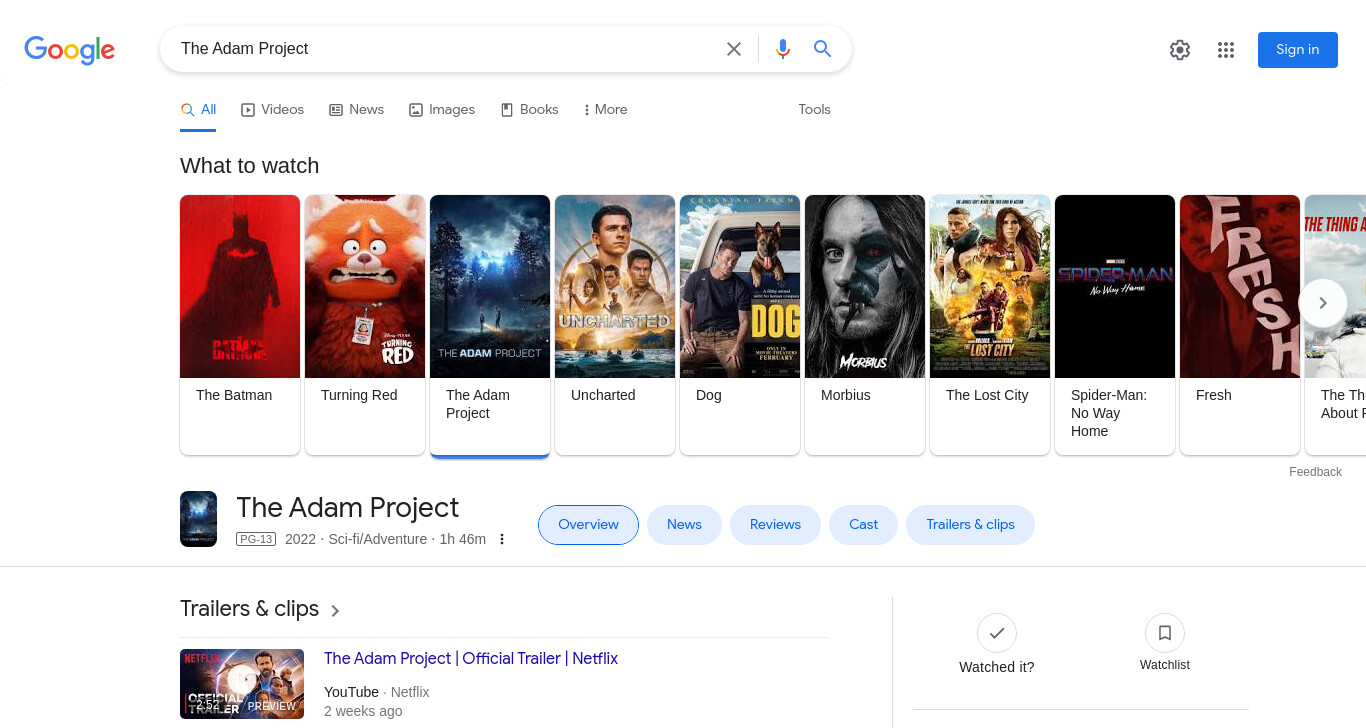Screen dimensions: 1366x728
Task: Click the blue magnifier search icon
Action: pos(823,49)
